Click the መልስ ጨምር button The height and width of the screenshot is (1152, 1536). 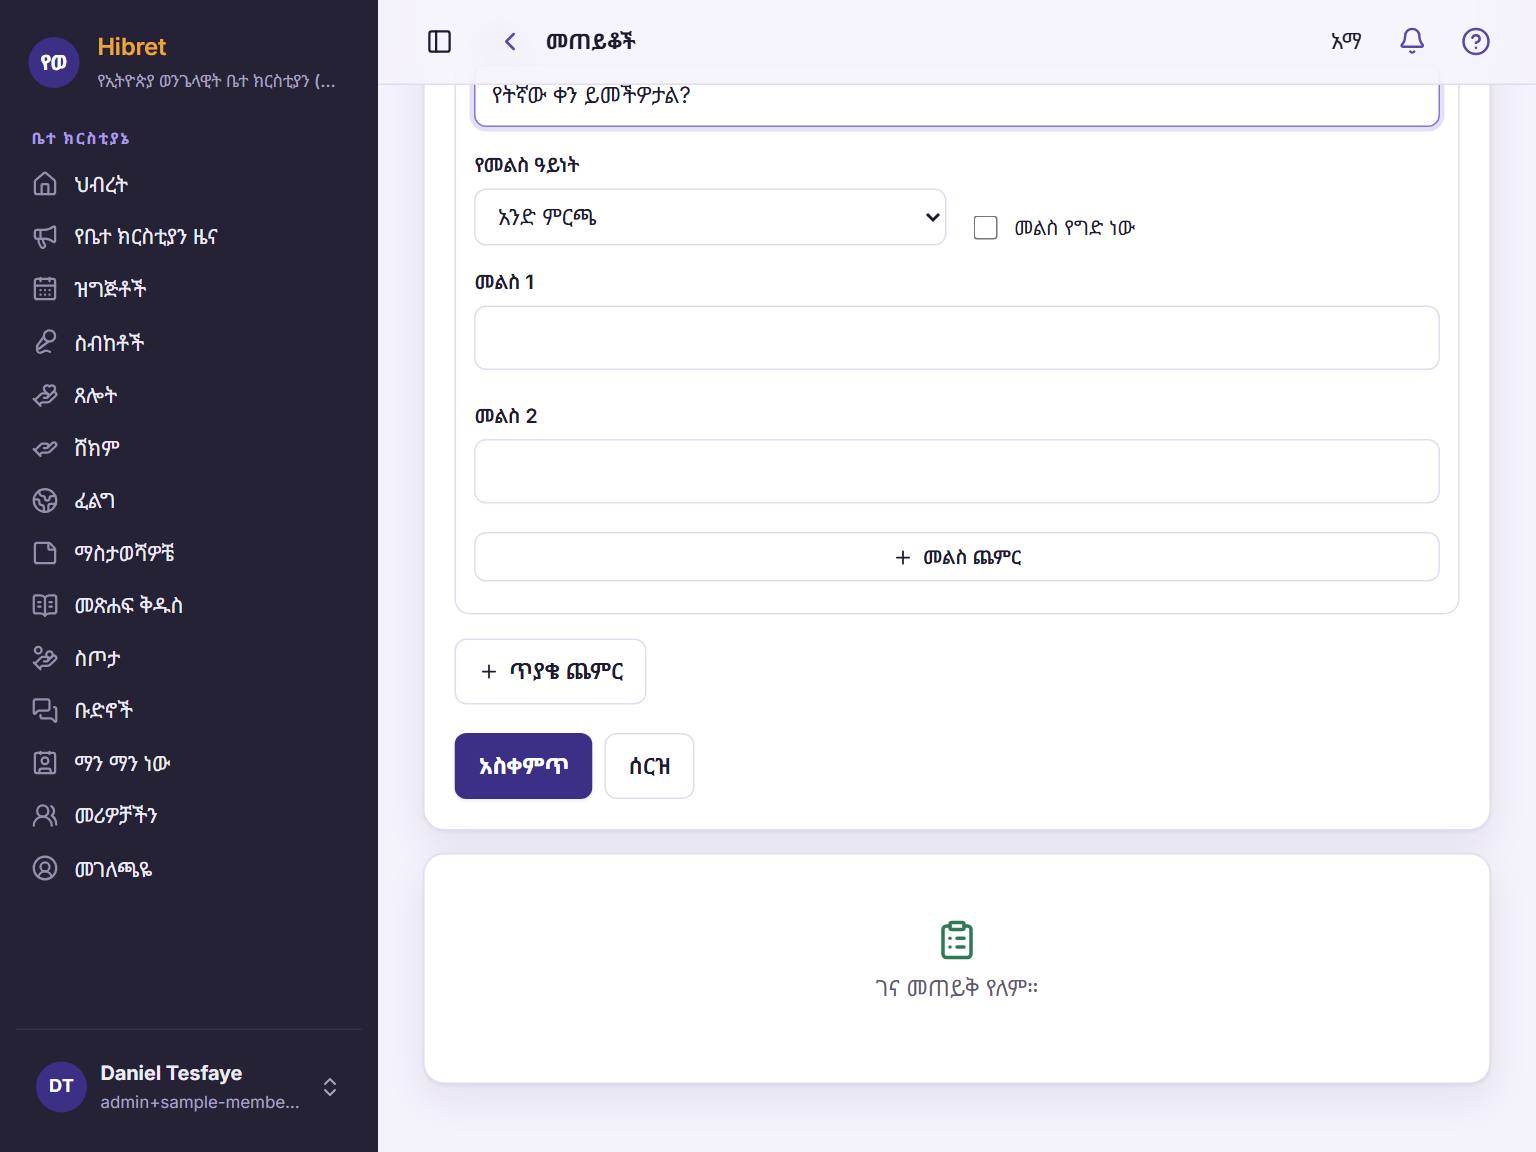coord(957,557)
